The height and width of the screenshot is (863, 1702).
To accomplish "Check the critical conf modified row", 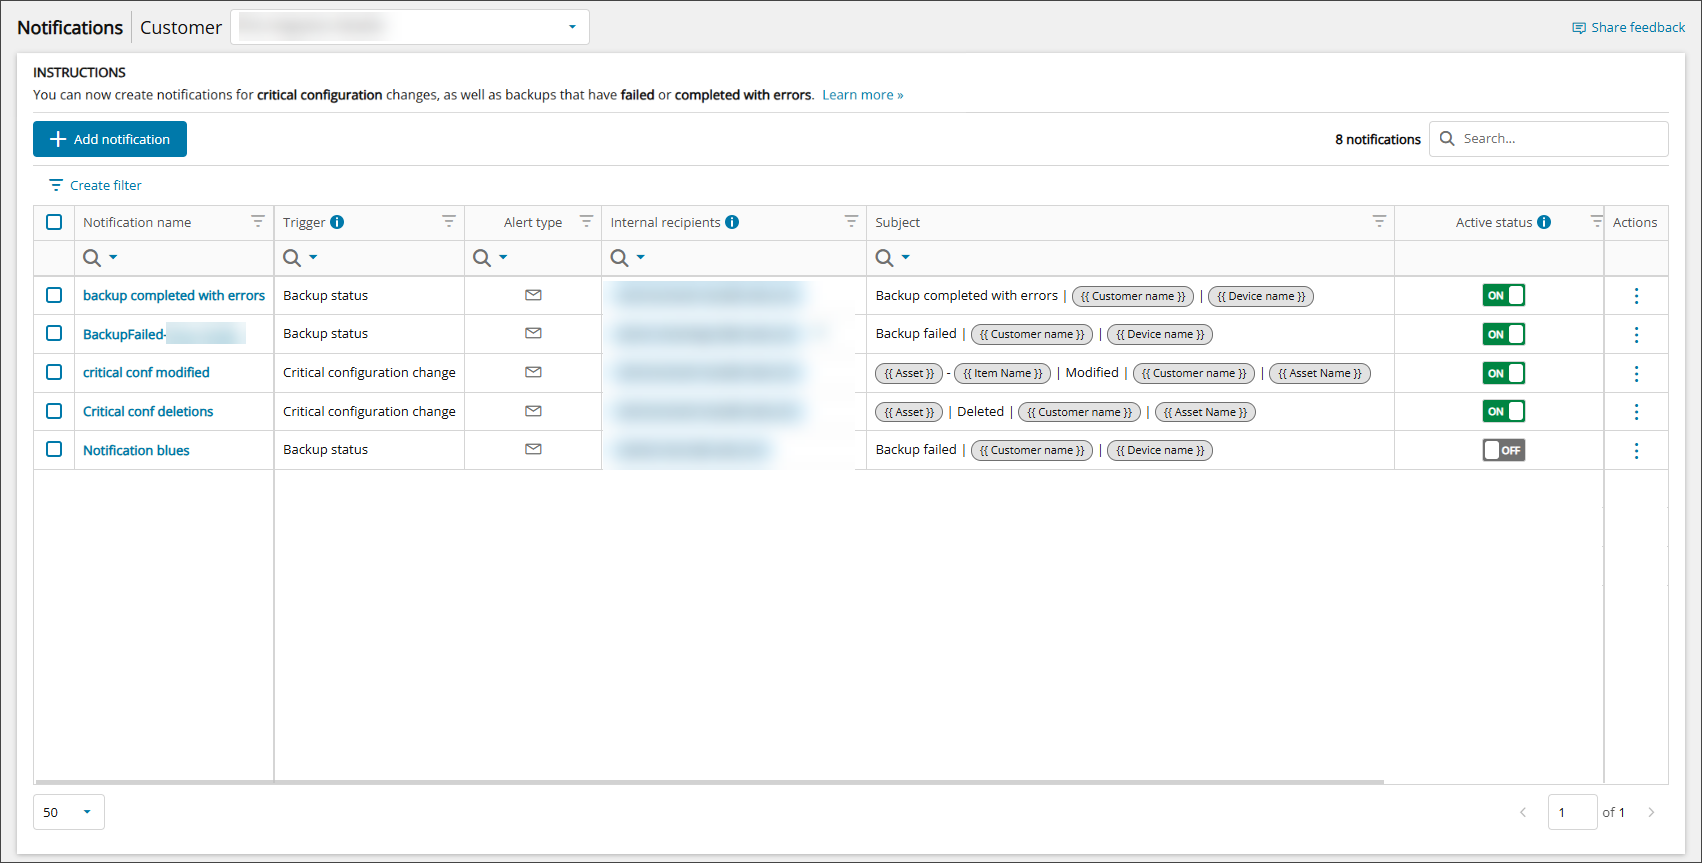I will [x=54, y=372].
